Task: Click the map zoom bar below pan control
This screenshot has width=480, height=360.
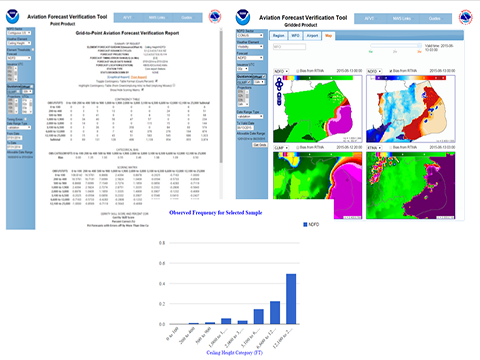Action: (279, 99)
